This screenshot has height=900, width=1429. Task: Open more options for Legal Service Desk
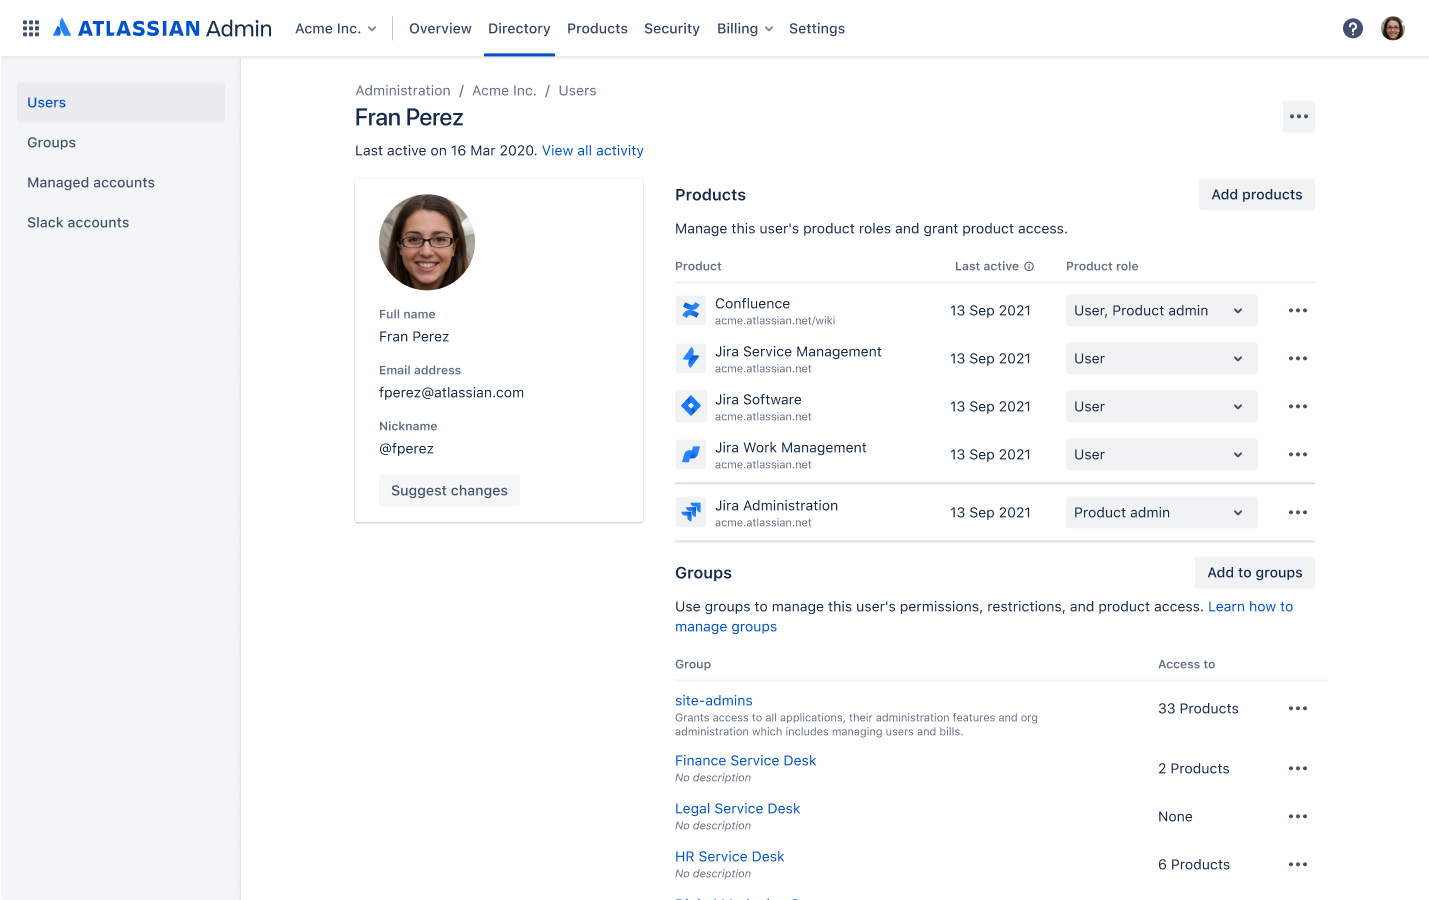click(1298, 816)
